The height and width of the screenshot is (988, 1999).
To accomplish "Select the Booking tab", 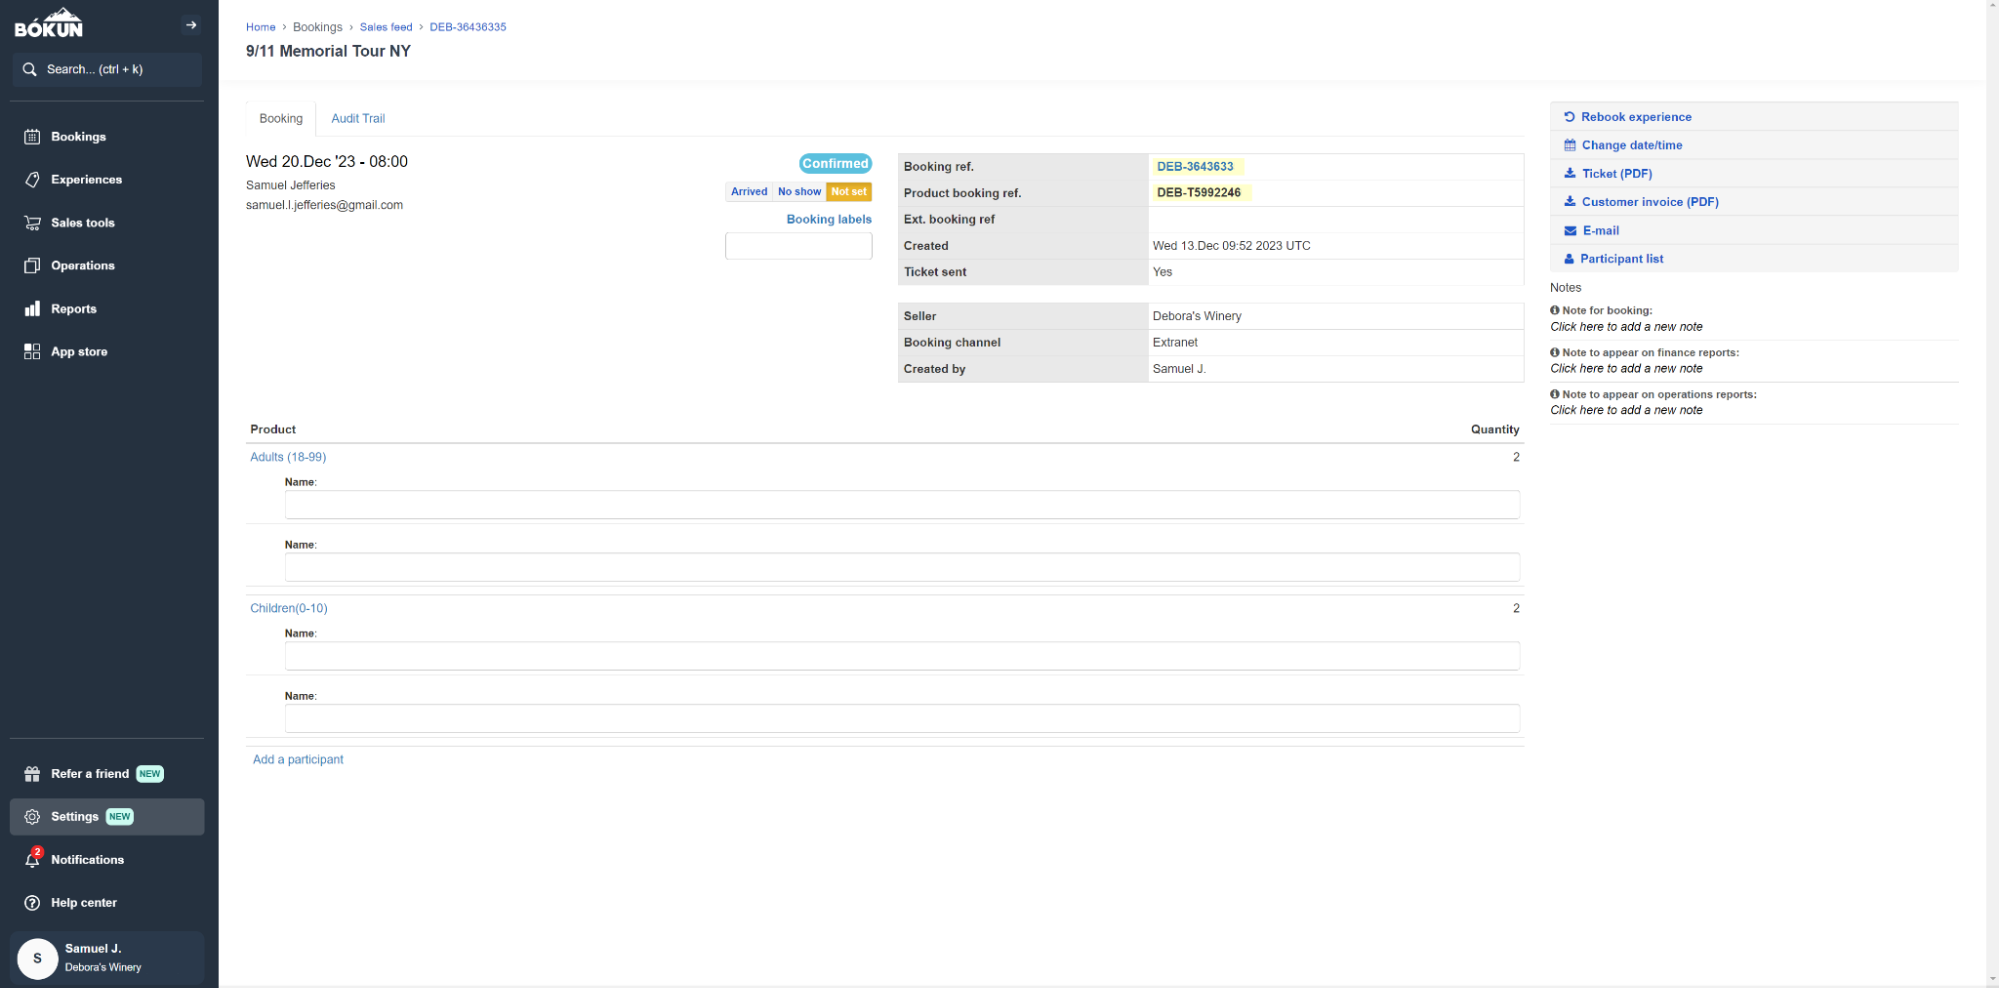I will pyautogui.click(x=280, y=119).
